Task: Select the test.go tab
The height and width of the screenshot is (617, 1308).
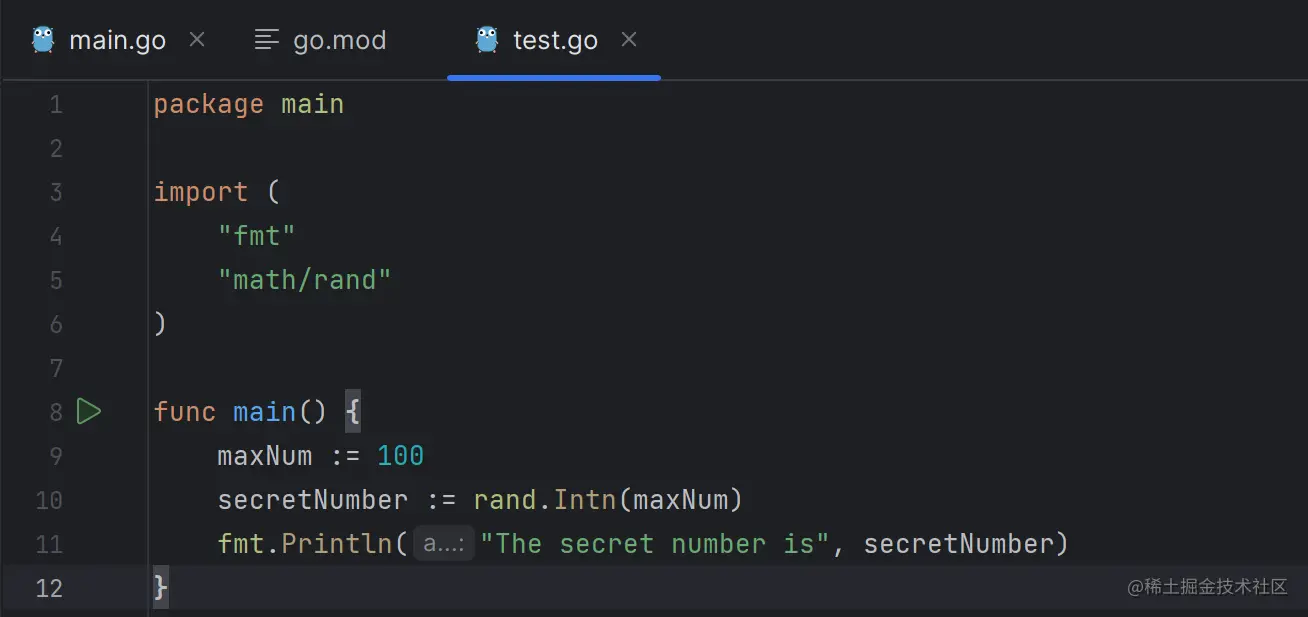Action: pyautogui.click(x=555, y=41)
